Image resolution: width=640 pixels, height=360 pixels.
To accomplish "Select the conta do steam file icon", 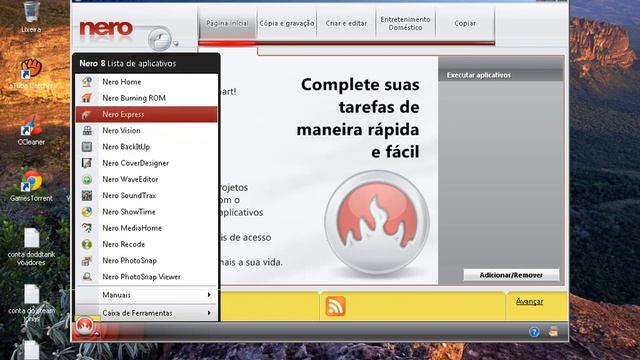I will point(31,294).
